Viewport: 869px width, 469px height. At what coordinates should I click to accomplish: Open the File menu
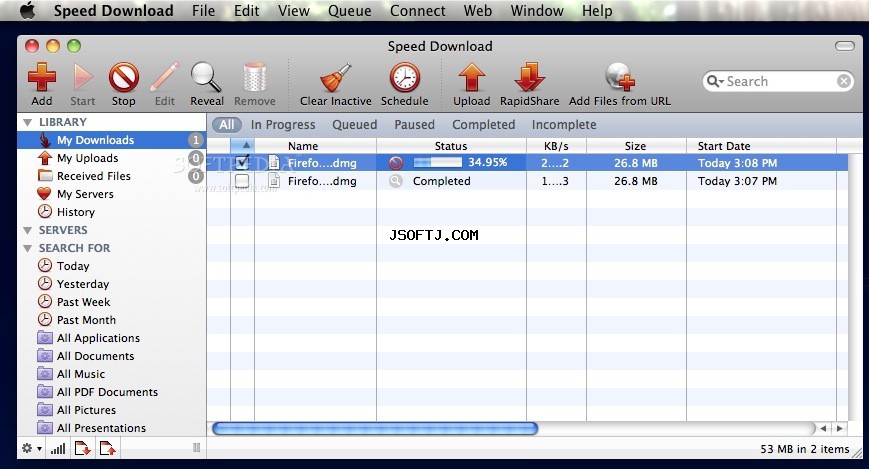point(203,11)
